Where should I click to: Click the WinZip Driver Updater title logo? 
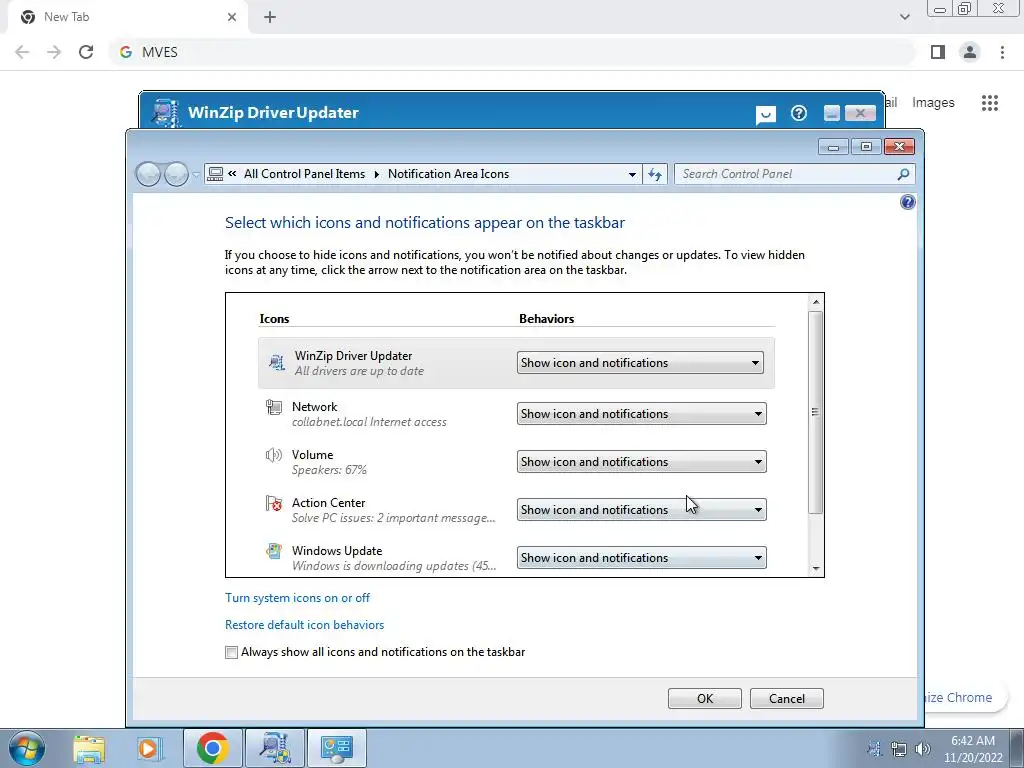pyautogui.click(x=165, y=112)
